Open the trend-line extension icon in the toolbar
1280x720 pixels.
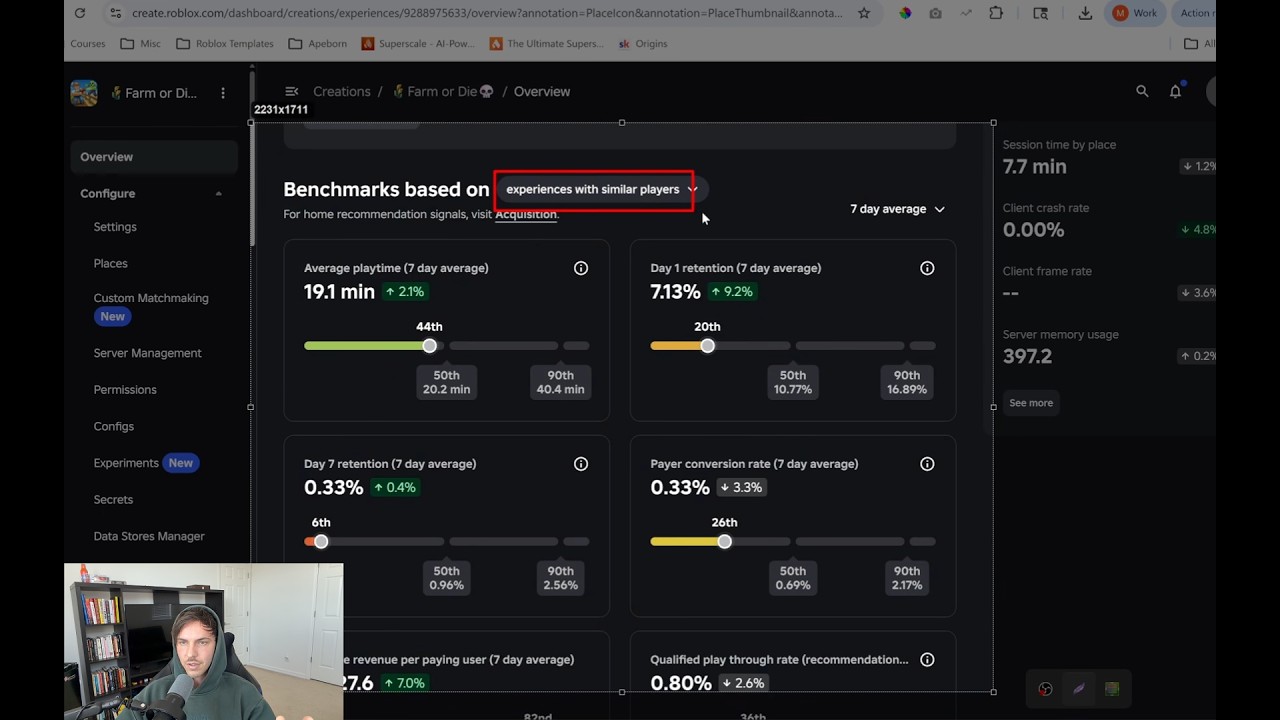click(x=966, y=13)
